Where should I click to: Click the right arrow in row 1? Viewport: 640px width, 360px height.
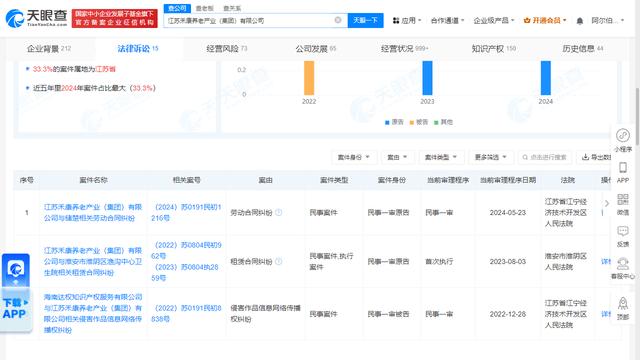607,203
